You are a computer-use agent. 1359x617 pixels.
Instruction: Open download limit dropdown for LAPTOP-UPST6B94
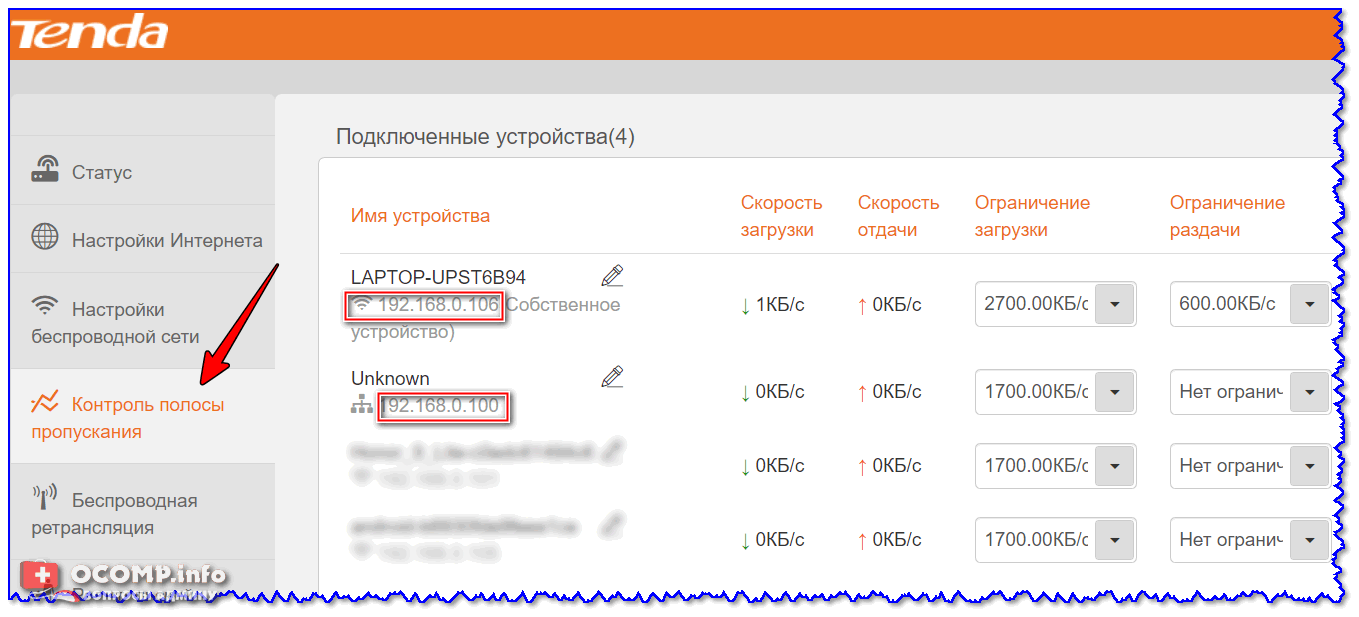(x=1115, y=303)
